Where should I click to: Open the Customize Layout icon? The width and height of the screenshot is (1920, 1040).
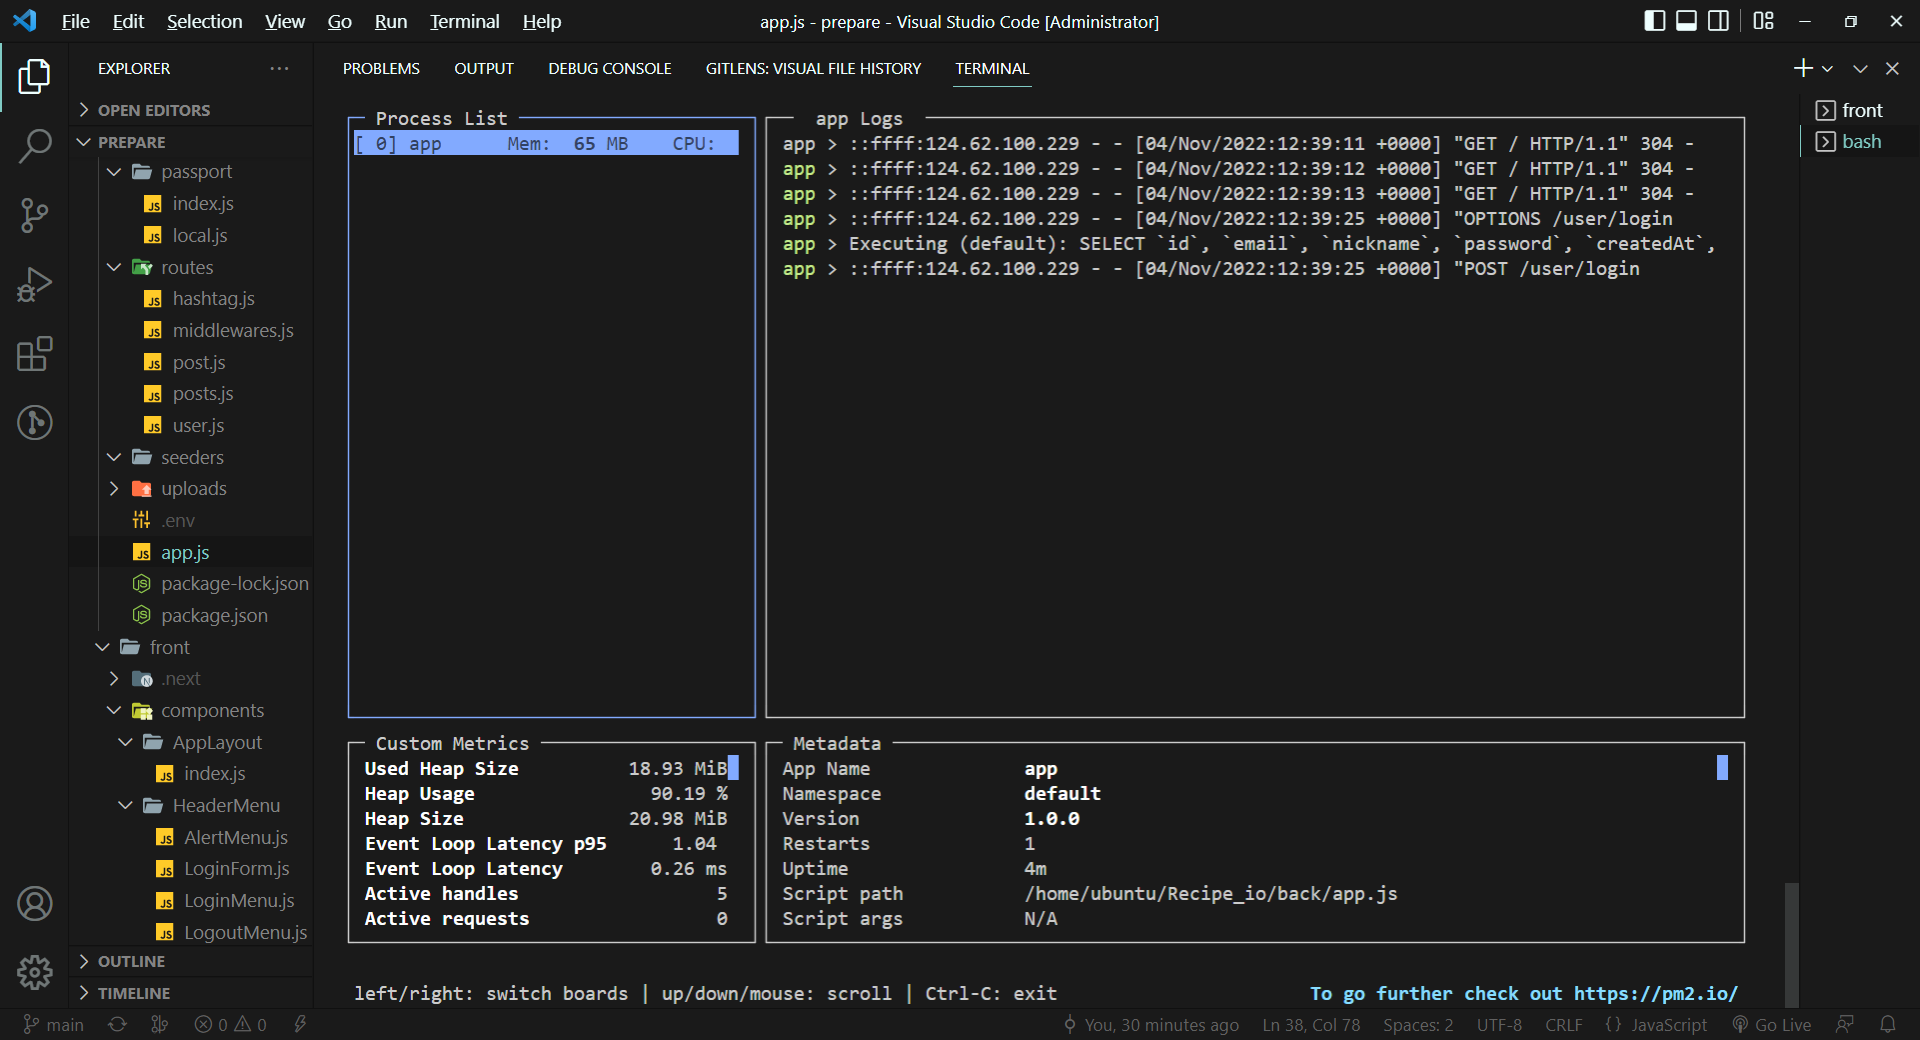click(1764, 21)
